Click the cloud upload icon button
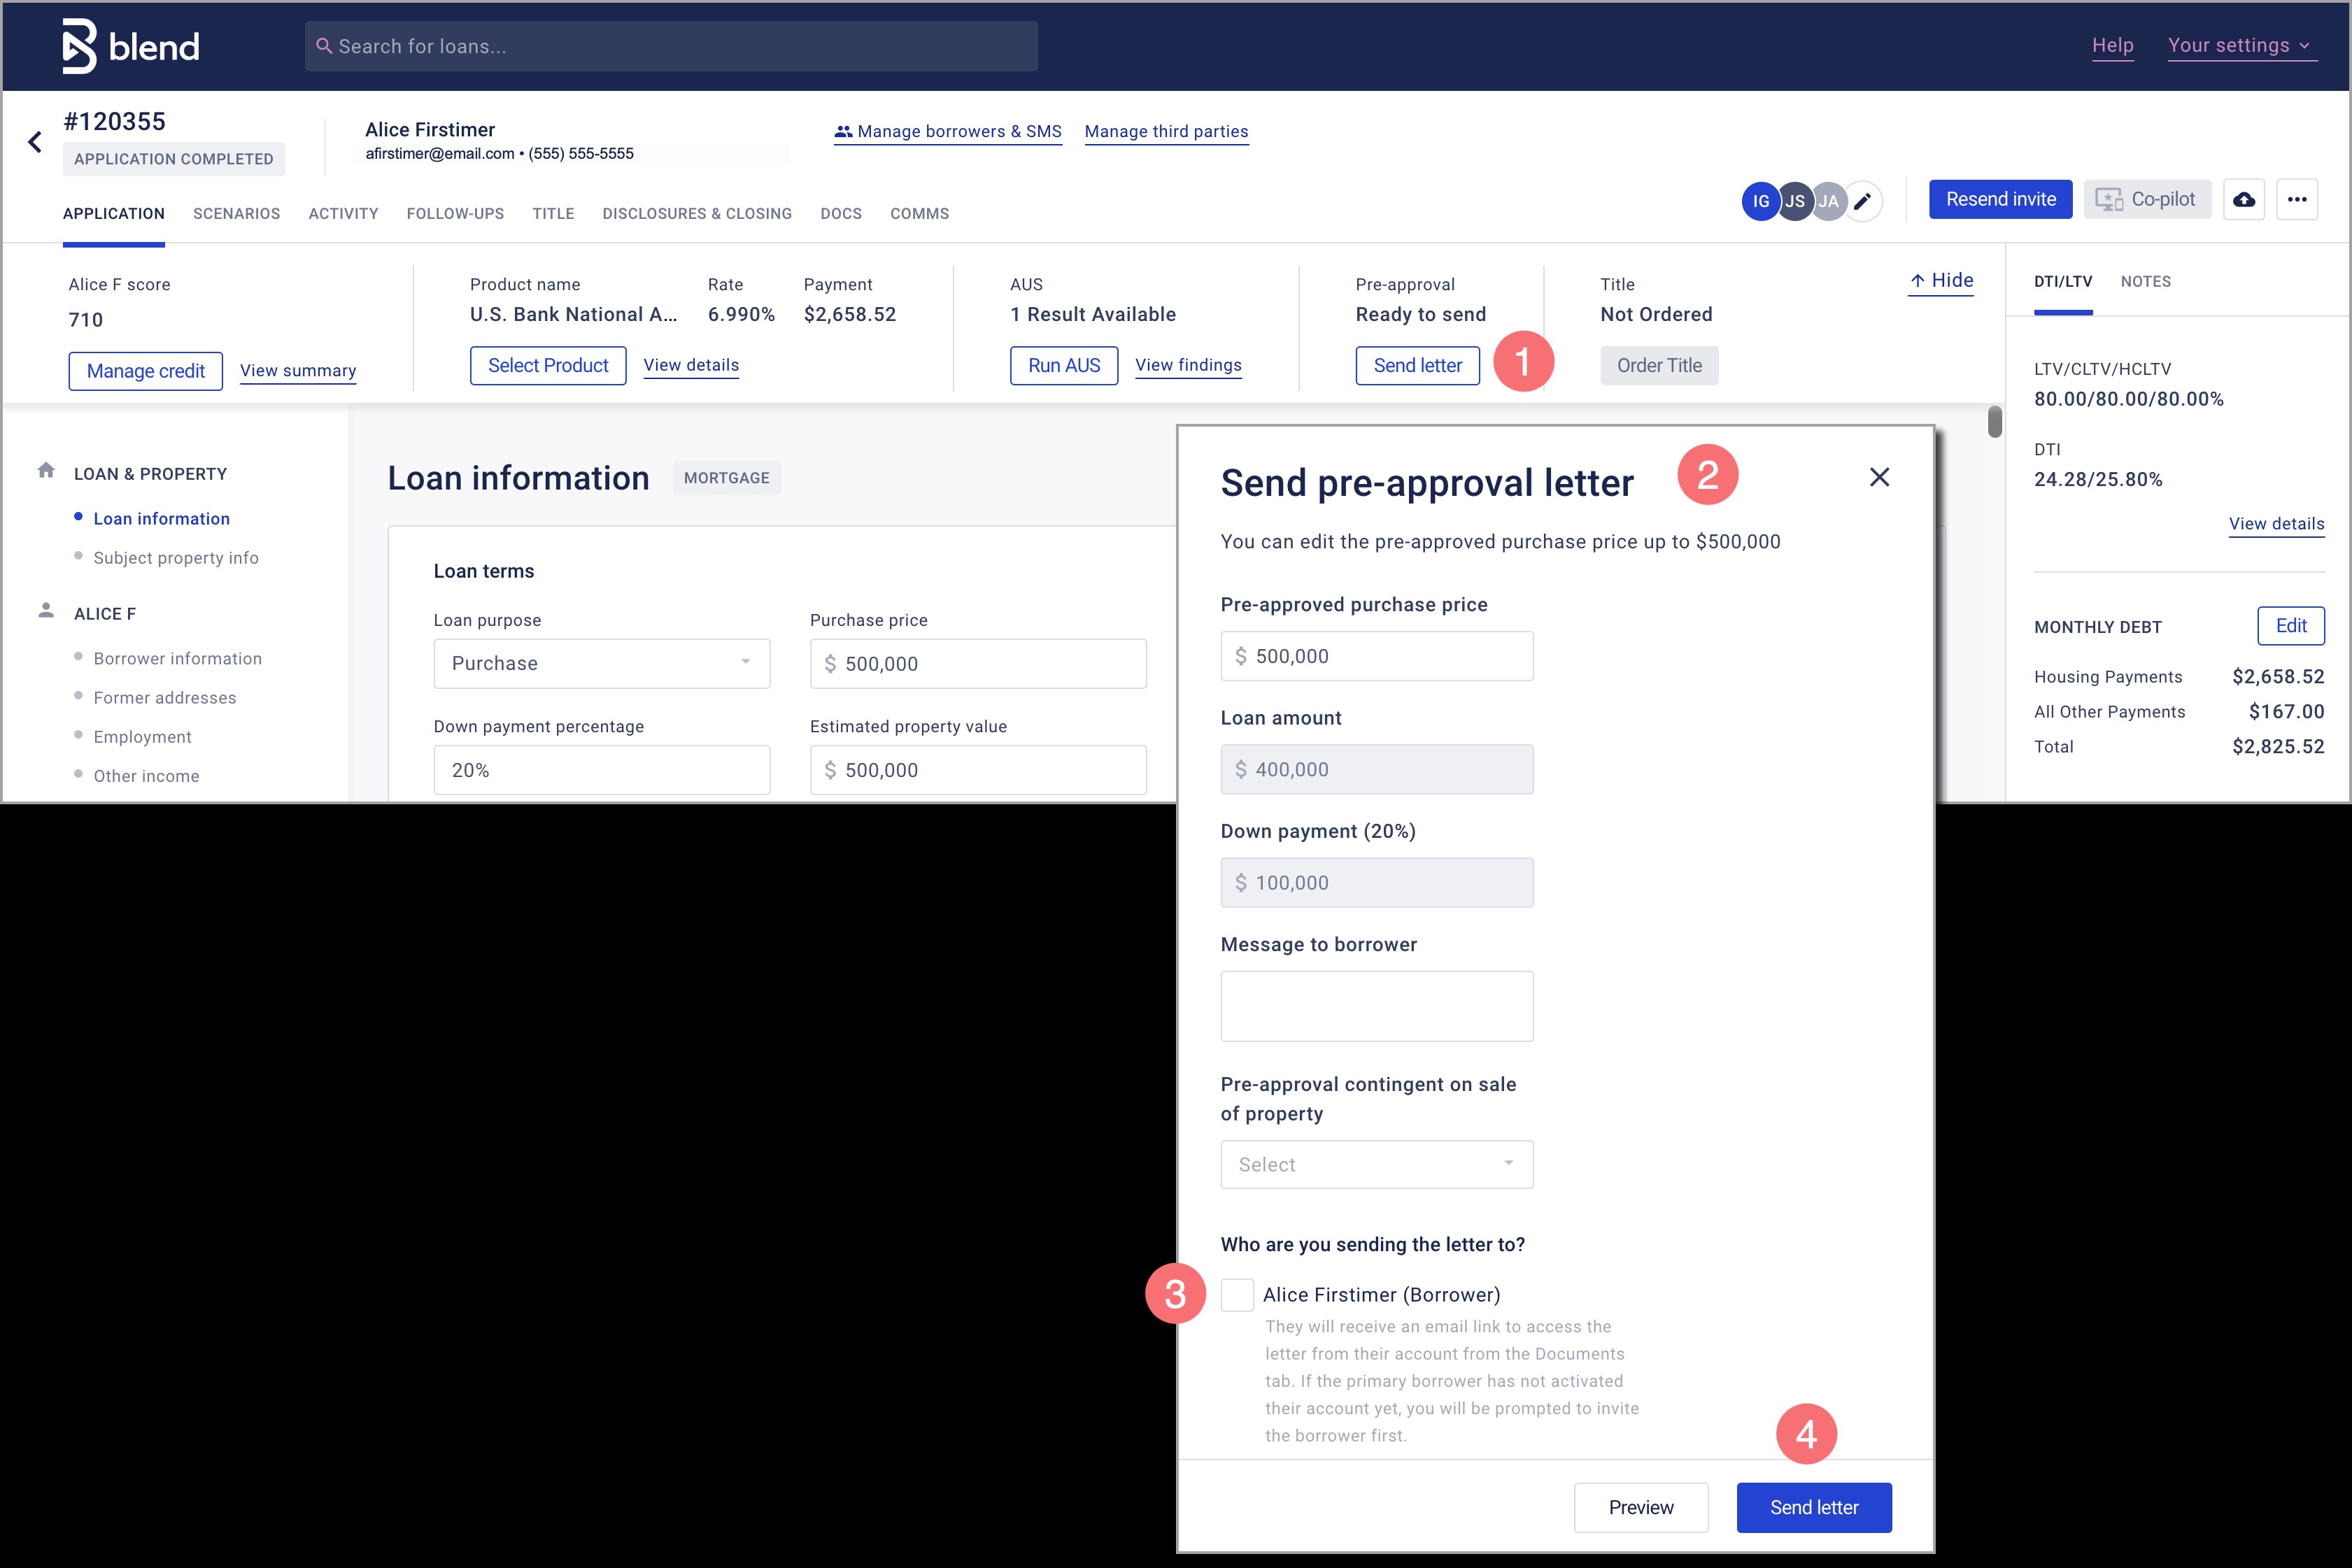This screenshot has height=1568, width=2352. 2244,199
